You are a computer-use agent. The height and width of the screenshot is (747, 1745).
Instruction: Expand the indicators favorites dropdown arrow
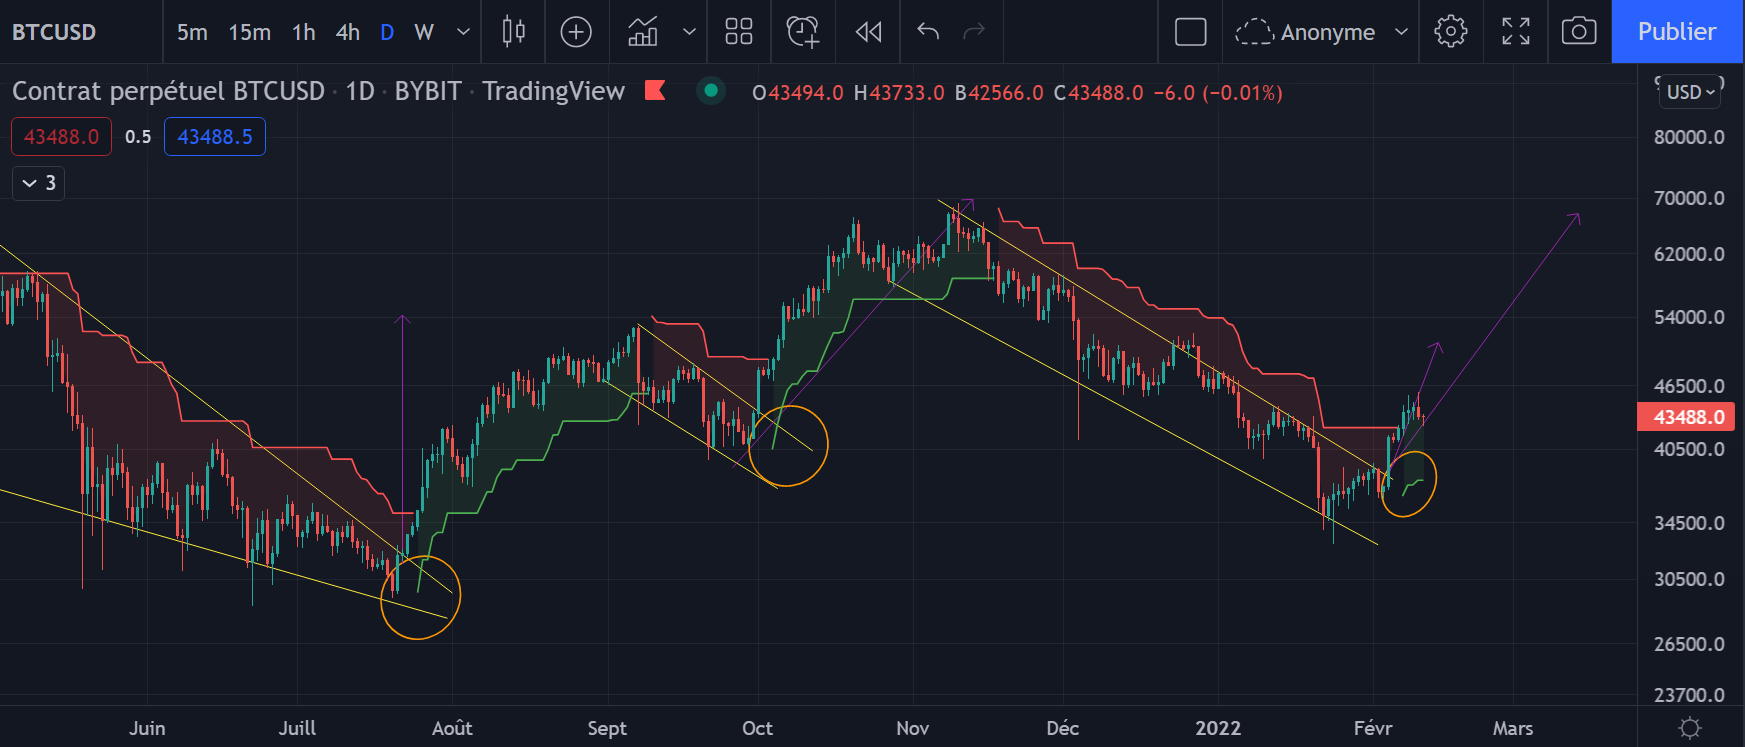[x=689, y=32]
